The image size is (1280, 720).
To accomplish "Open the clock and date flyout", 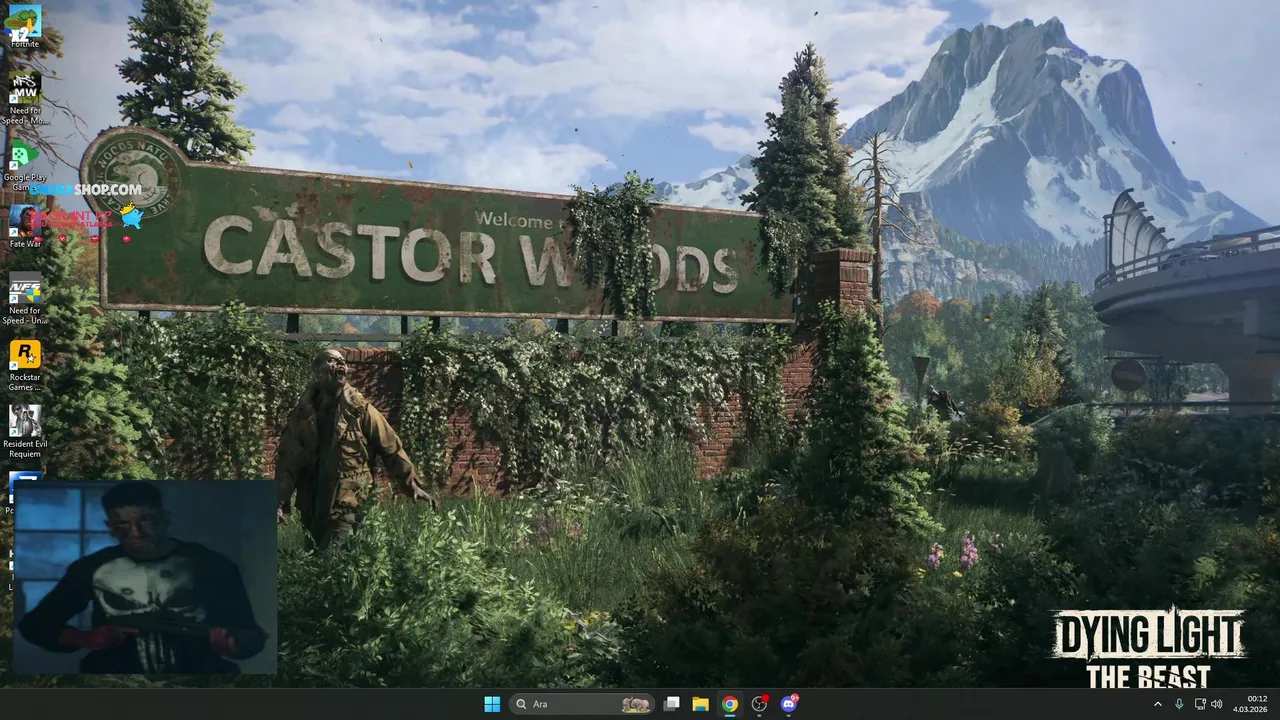I will pyautogui.click(x=1251, y=704).
